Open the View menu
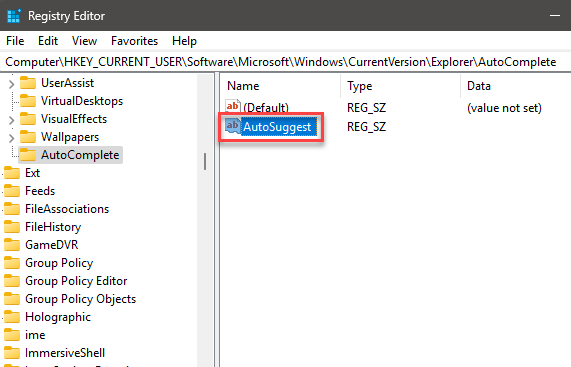The width and height of the screenshot is (571, 367). click(x=84, y=41)
